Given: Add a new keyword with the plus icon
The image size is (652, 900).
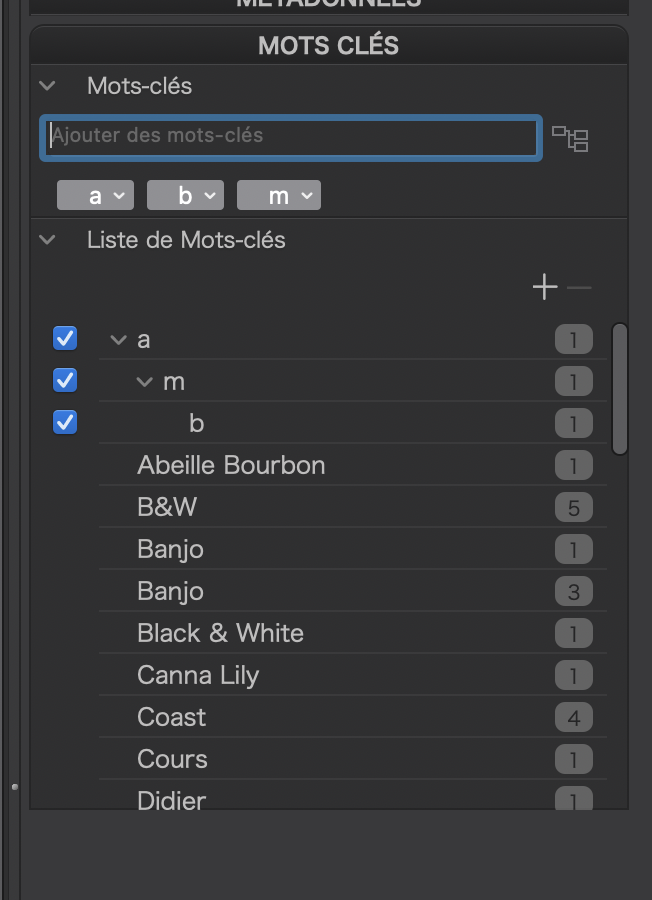Looking at the screenshot, I should pos(544,288).
